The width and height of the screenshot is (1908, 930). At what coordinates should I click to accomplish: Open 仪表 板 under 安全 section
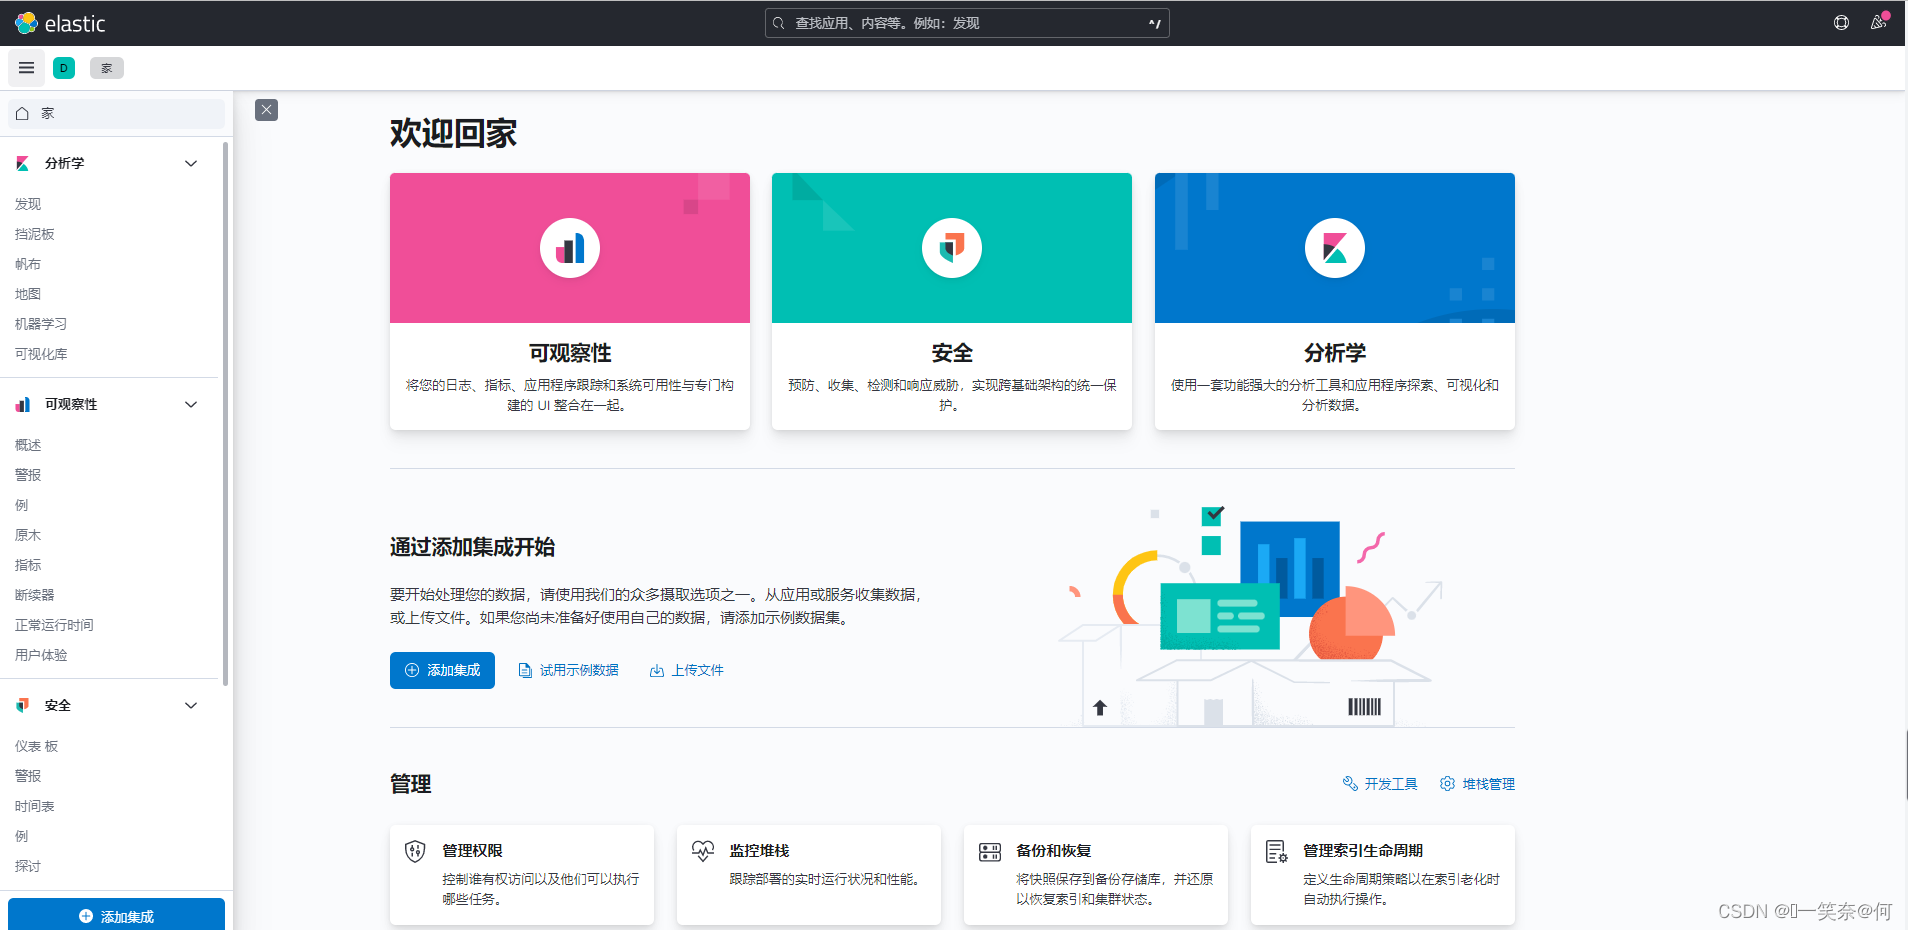(x=37, y=746)
